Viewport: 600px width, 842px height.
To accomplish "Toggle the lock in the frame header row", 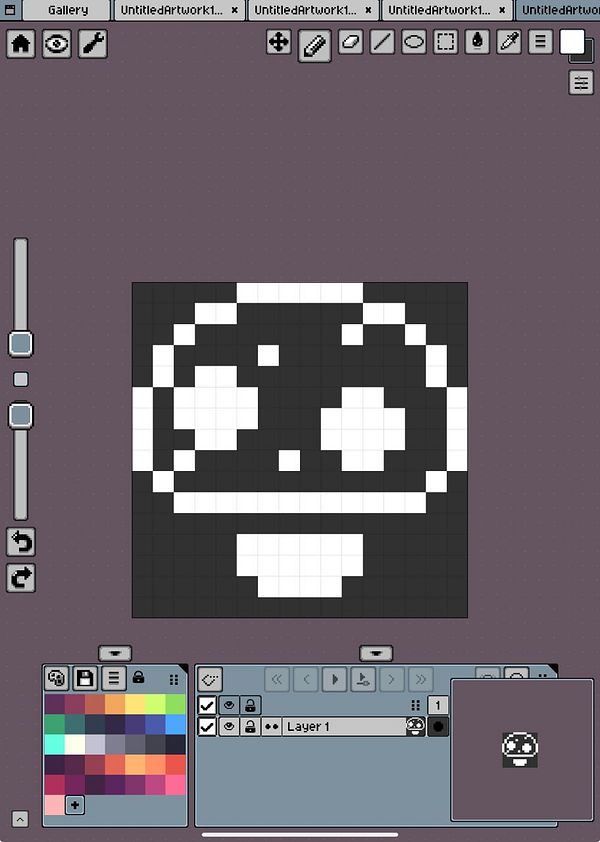I will click(250, 705).
